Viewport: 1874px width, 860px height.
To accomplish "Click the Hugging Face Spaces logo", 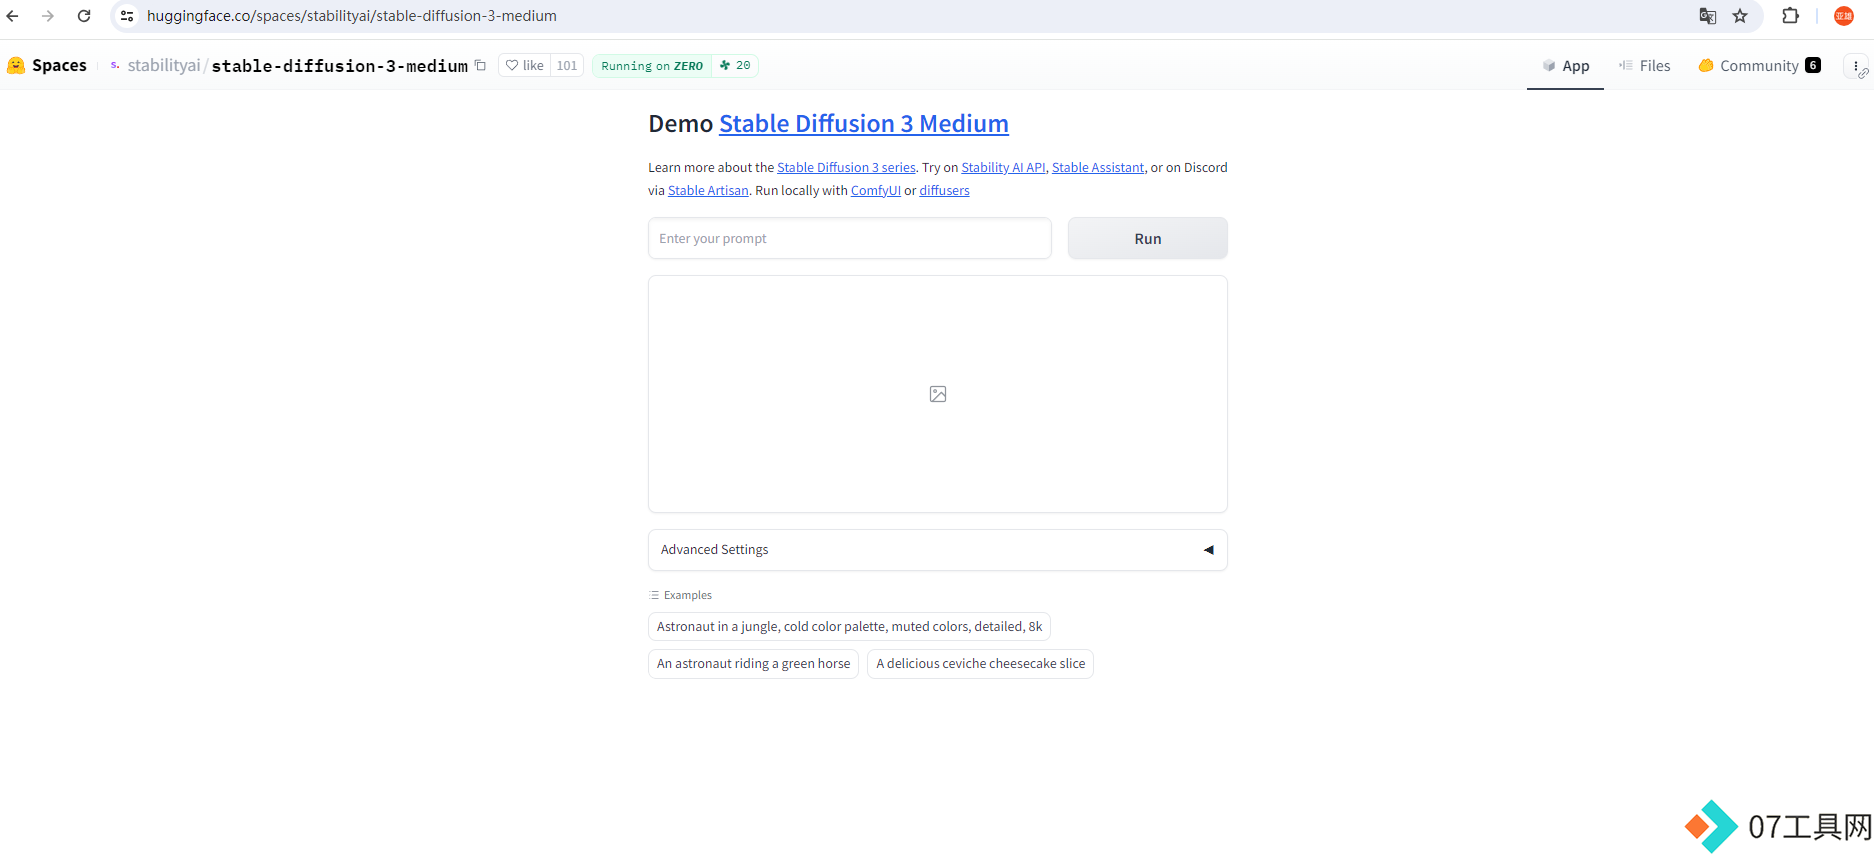I will [47, 65].
